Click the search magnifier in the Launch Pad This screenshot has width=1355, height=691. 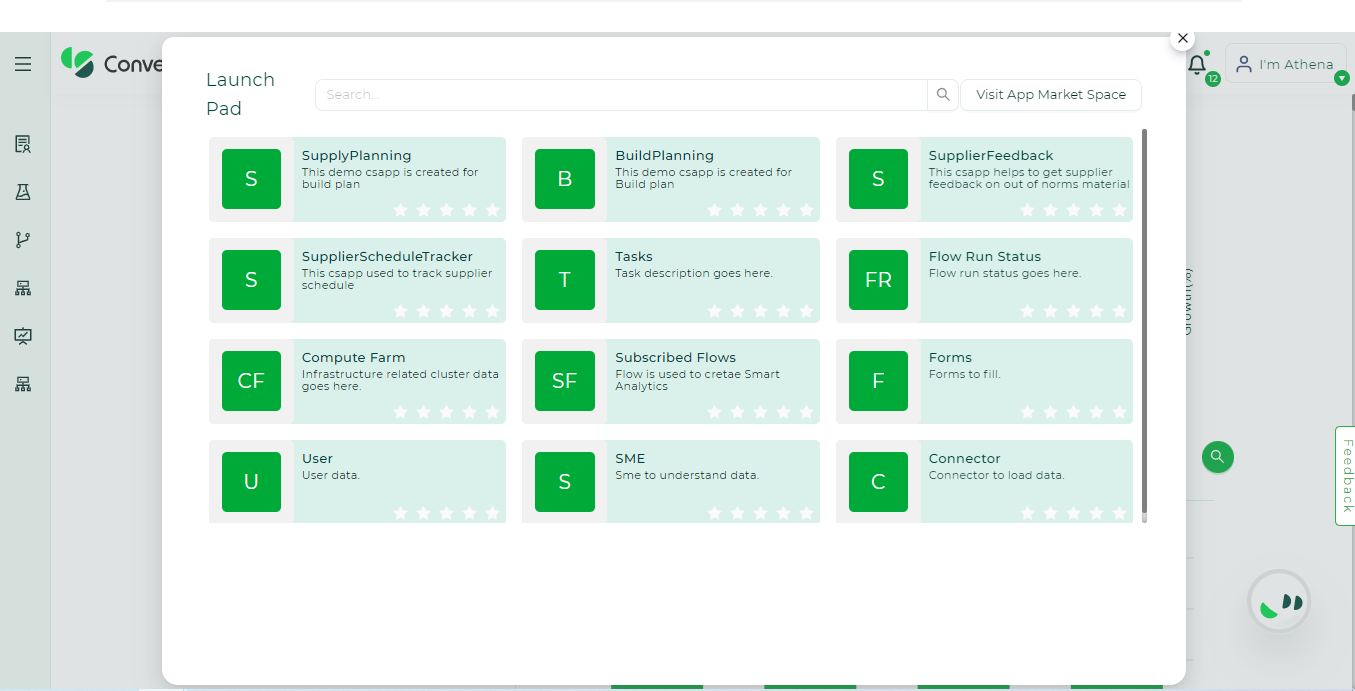pyautogui.click(x=941, y=95)
